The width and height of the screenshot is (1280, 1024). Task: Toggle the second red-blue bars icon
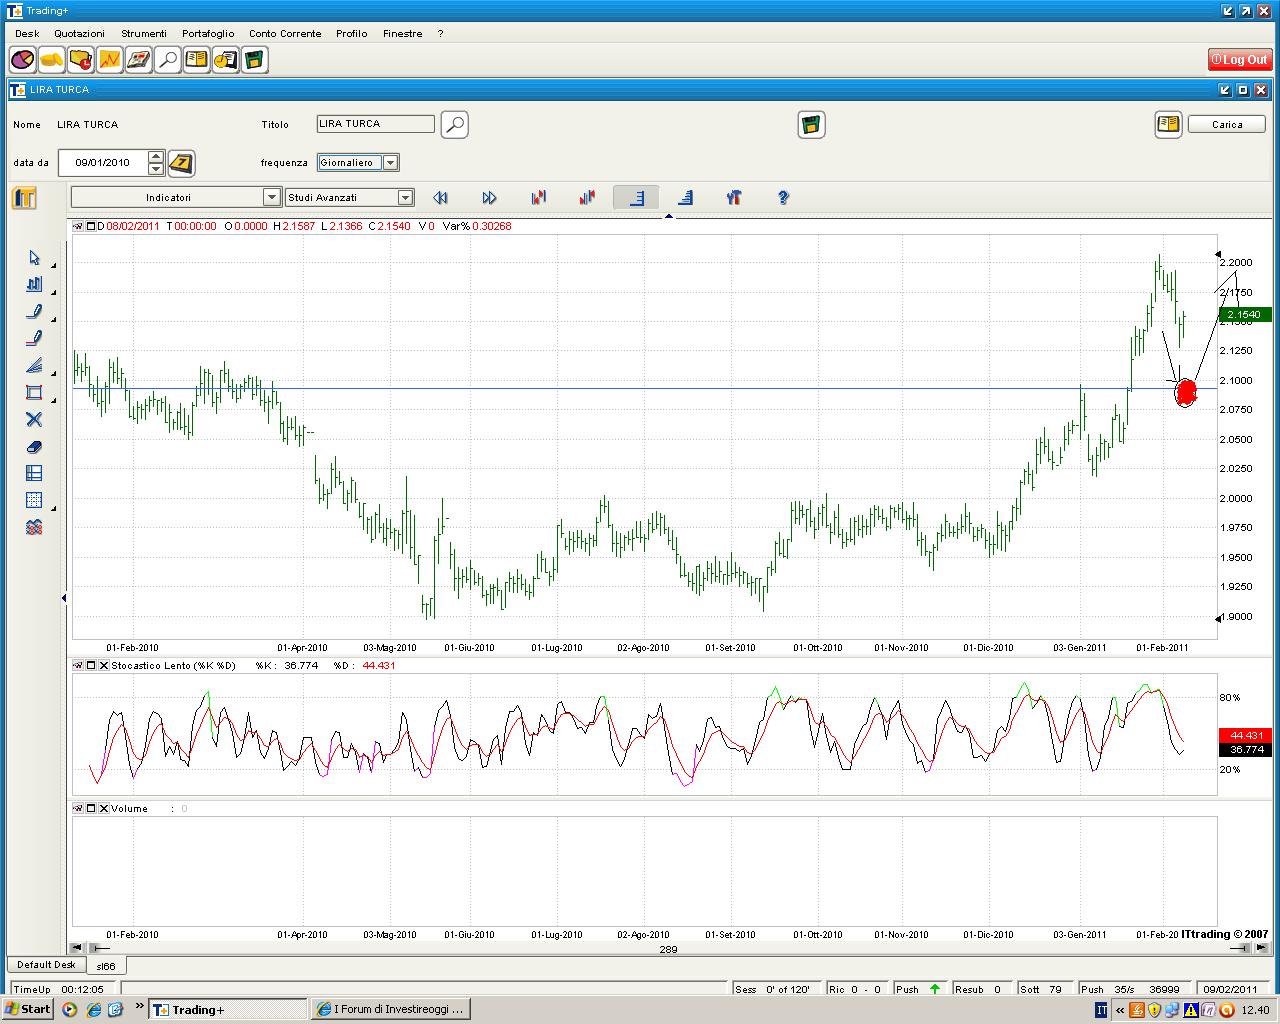(587, 198)
